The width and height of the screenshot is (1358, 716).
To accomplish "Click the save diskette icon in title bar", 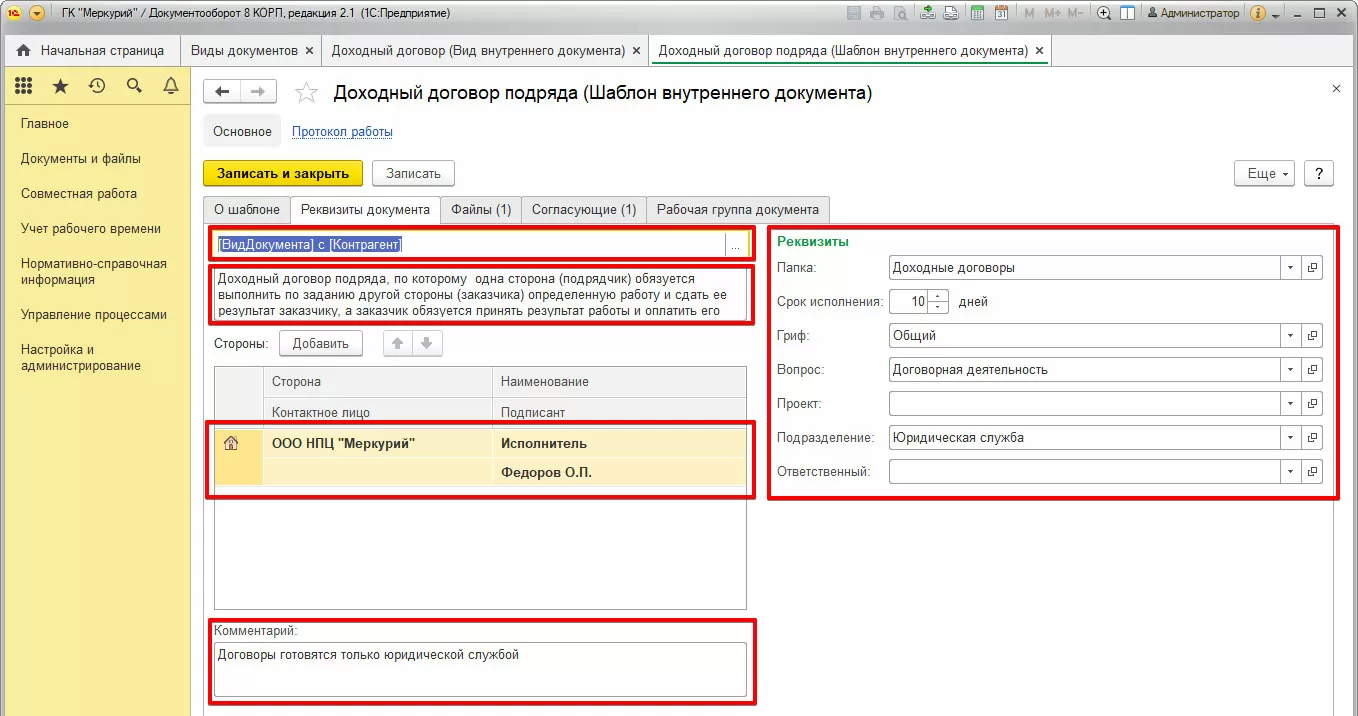I will coord(854,13).
